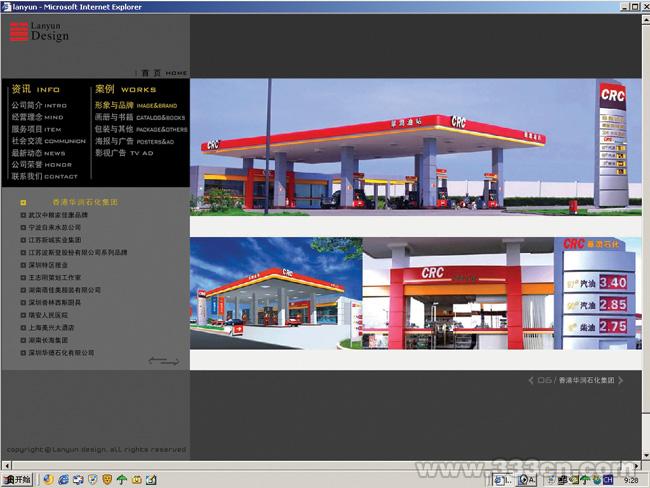Launch Internet Explorer from quick launch
The image size is (650, 488).
pos(62,480)
